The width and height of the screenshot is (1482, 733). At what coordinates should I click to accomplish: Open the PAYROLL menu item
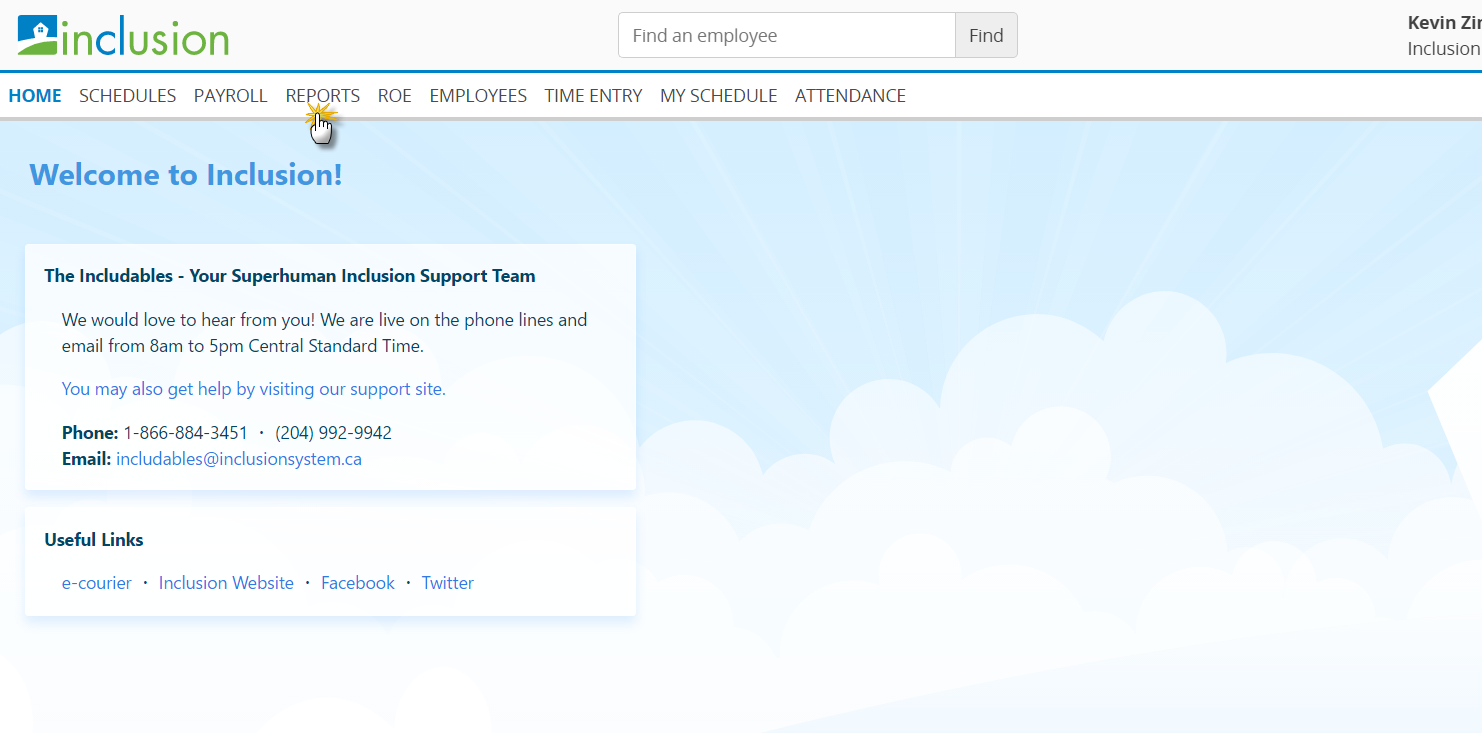(231, 96)
